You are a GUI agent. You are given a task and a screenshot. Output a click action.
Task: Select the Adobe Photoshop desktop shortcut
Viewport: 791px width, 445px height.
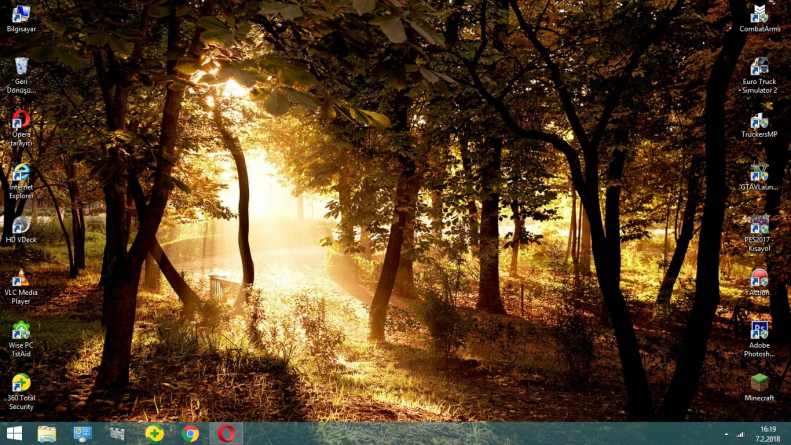coord(759,340)
